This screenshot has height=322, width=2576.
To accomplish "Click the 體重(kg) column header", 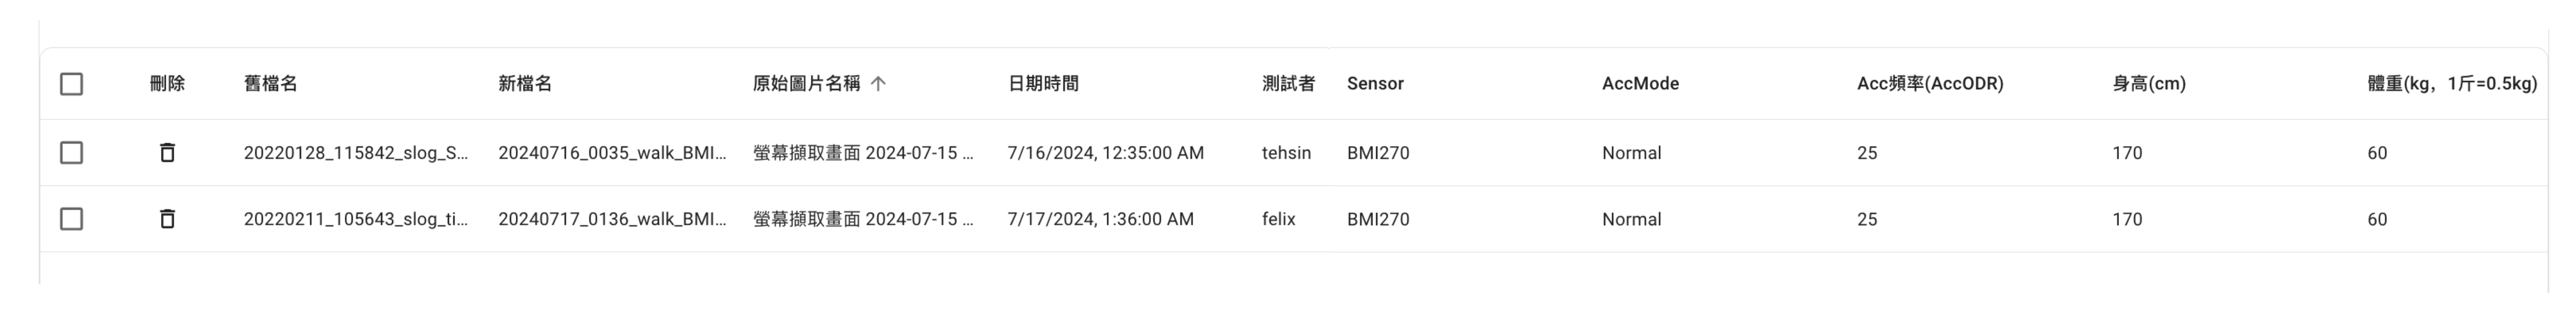I will pyautogui.click(x=2452, y=84).
